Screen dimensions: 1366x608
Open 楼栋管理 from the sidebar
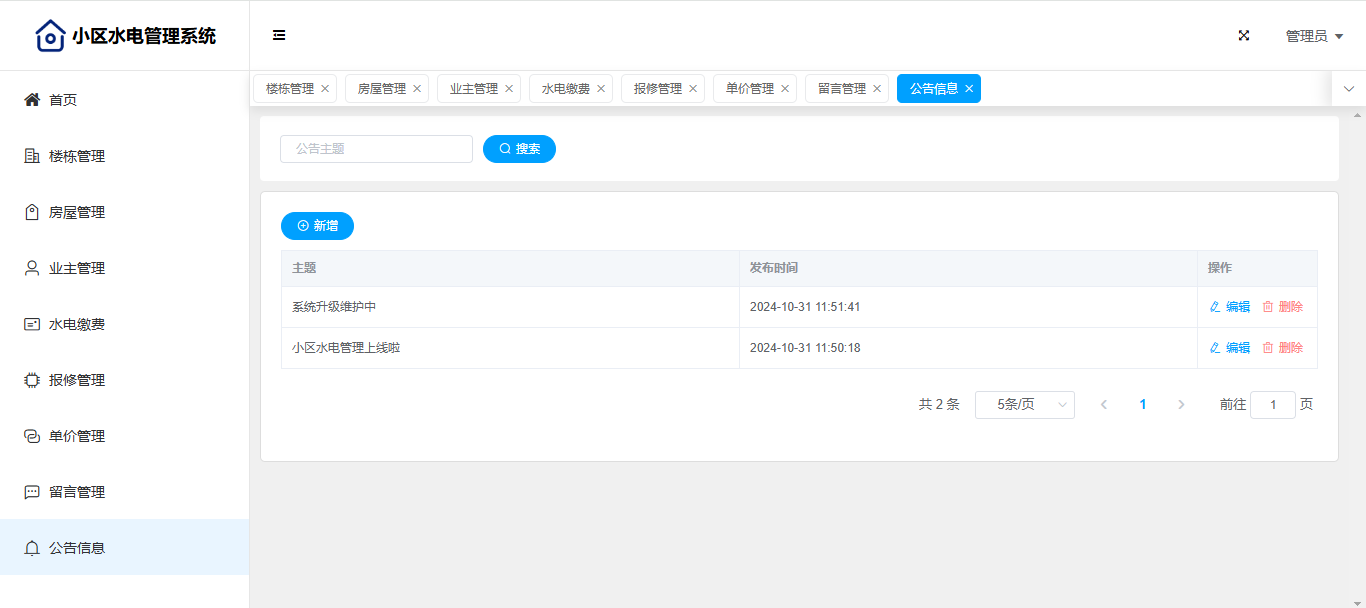point(76,156)
